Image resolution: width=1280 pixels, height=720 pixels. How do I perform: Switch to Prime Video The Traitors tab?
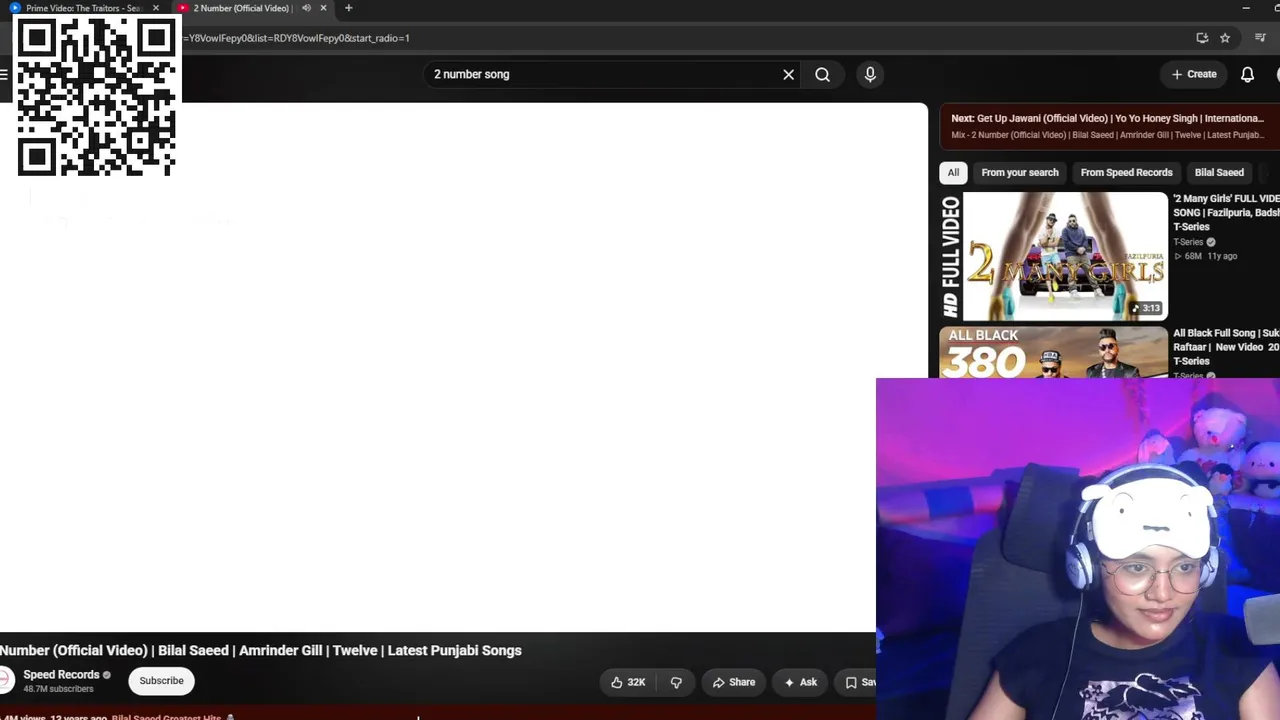tap(82, 8)
